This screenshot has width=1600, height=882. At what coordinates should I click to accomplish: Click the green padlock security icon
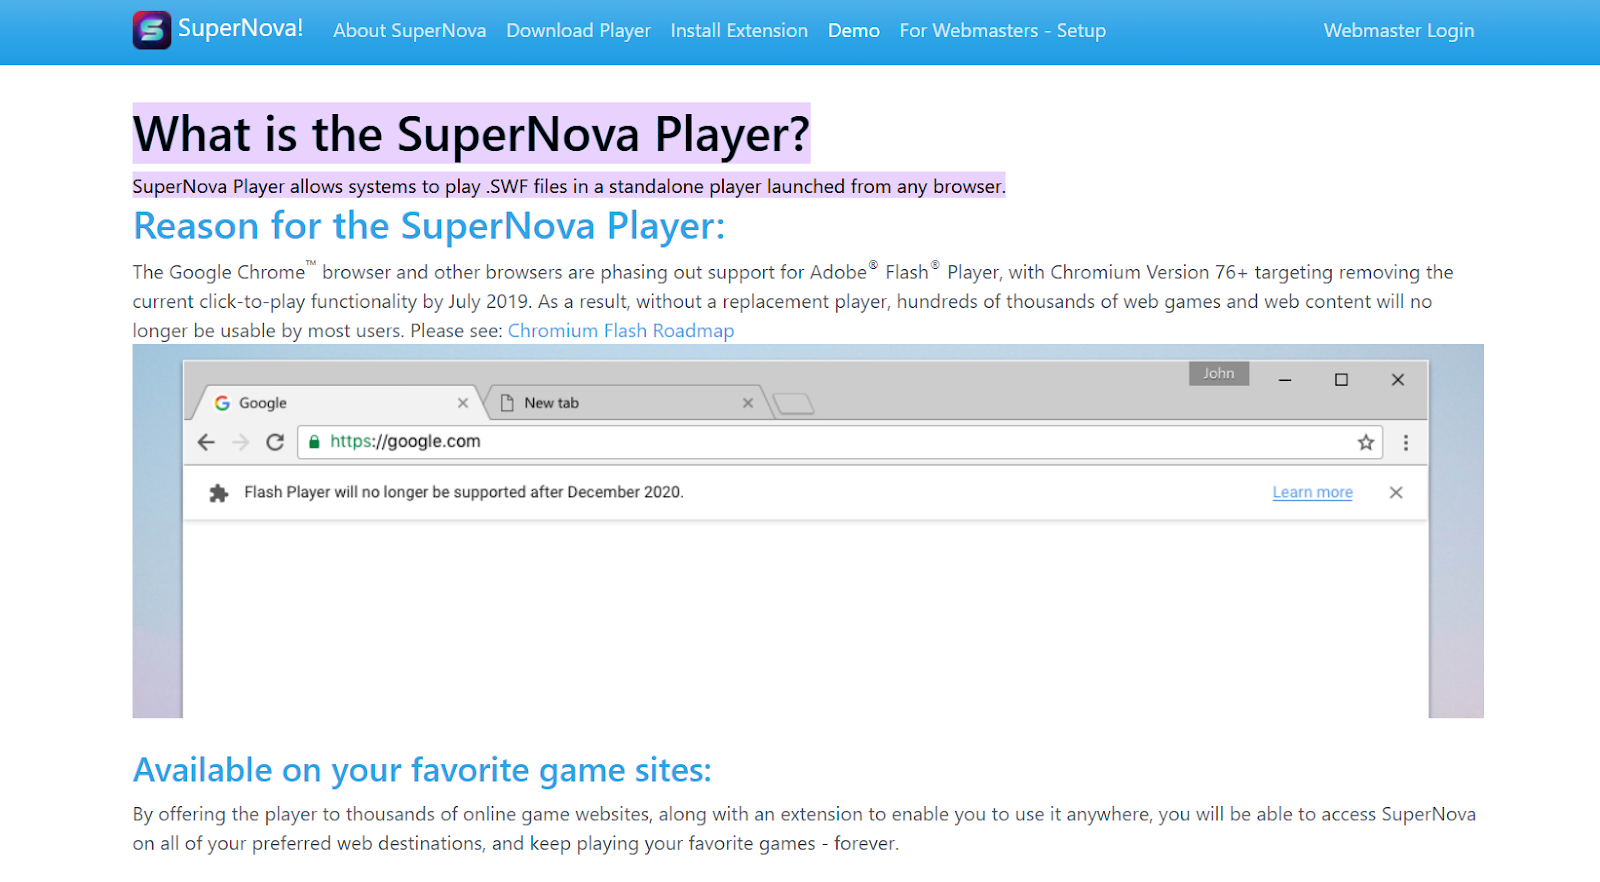(x=314, y=442)
